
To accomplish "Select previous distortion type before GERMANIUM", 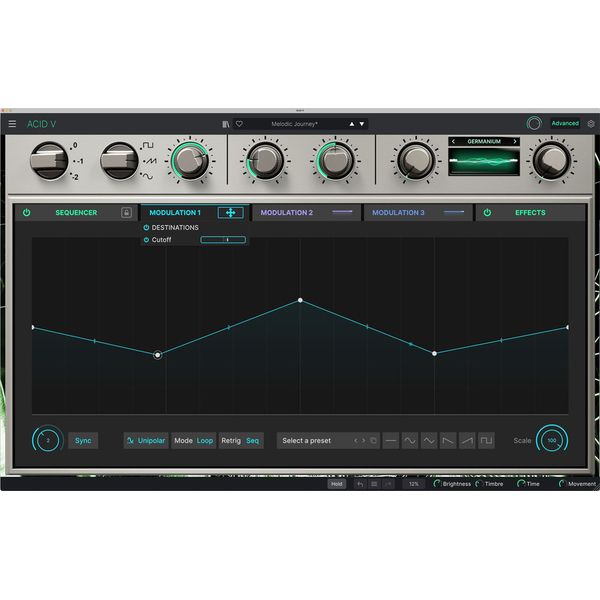I will (x=453, y=142).
